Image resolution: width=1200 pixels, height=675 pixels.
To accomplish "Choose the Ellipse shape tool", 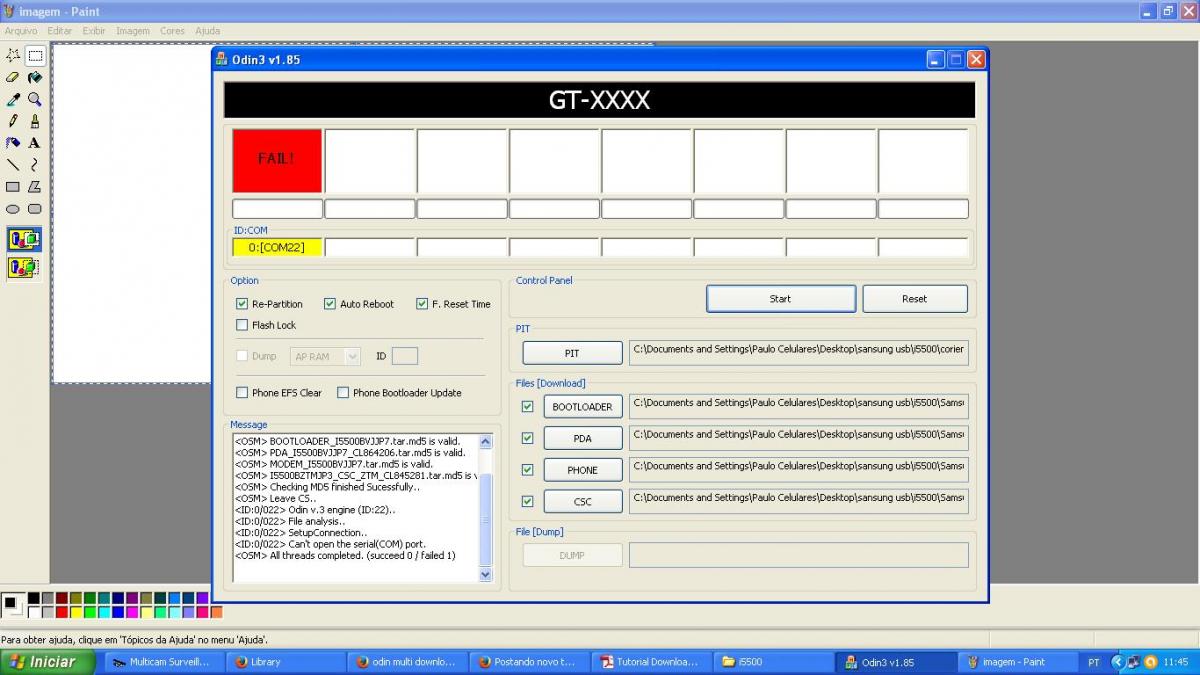I will tap(13, 209).
